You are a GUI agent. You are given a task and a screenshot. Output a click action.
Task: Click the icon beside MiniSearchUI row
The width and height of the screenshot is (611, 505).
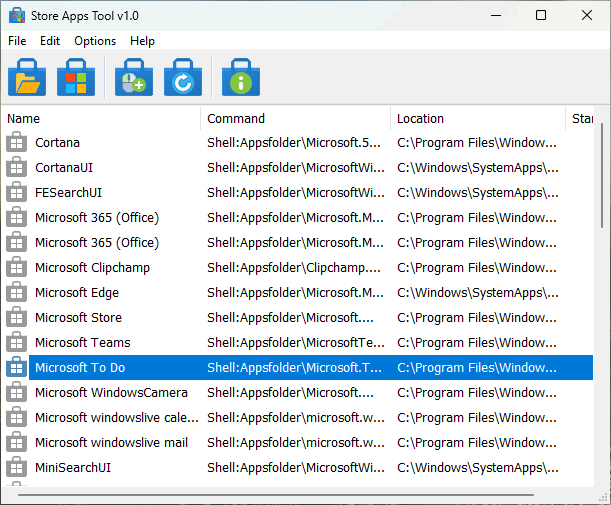pos(16,468)
